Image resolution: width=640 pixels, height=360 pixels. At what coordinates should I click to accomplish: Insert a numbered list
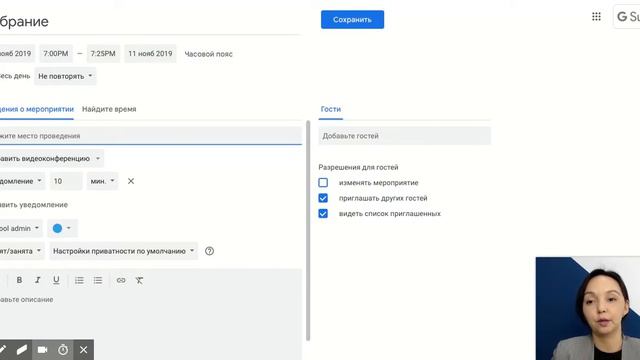point(79,280)
